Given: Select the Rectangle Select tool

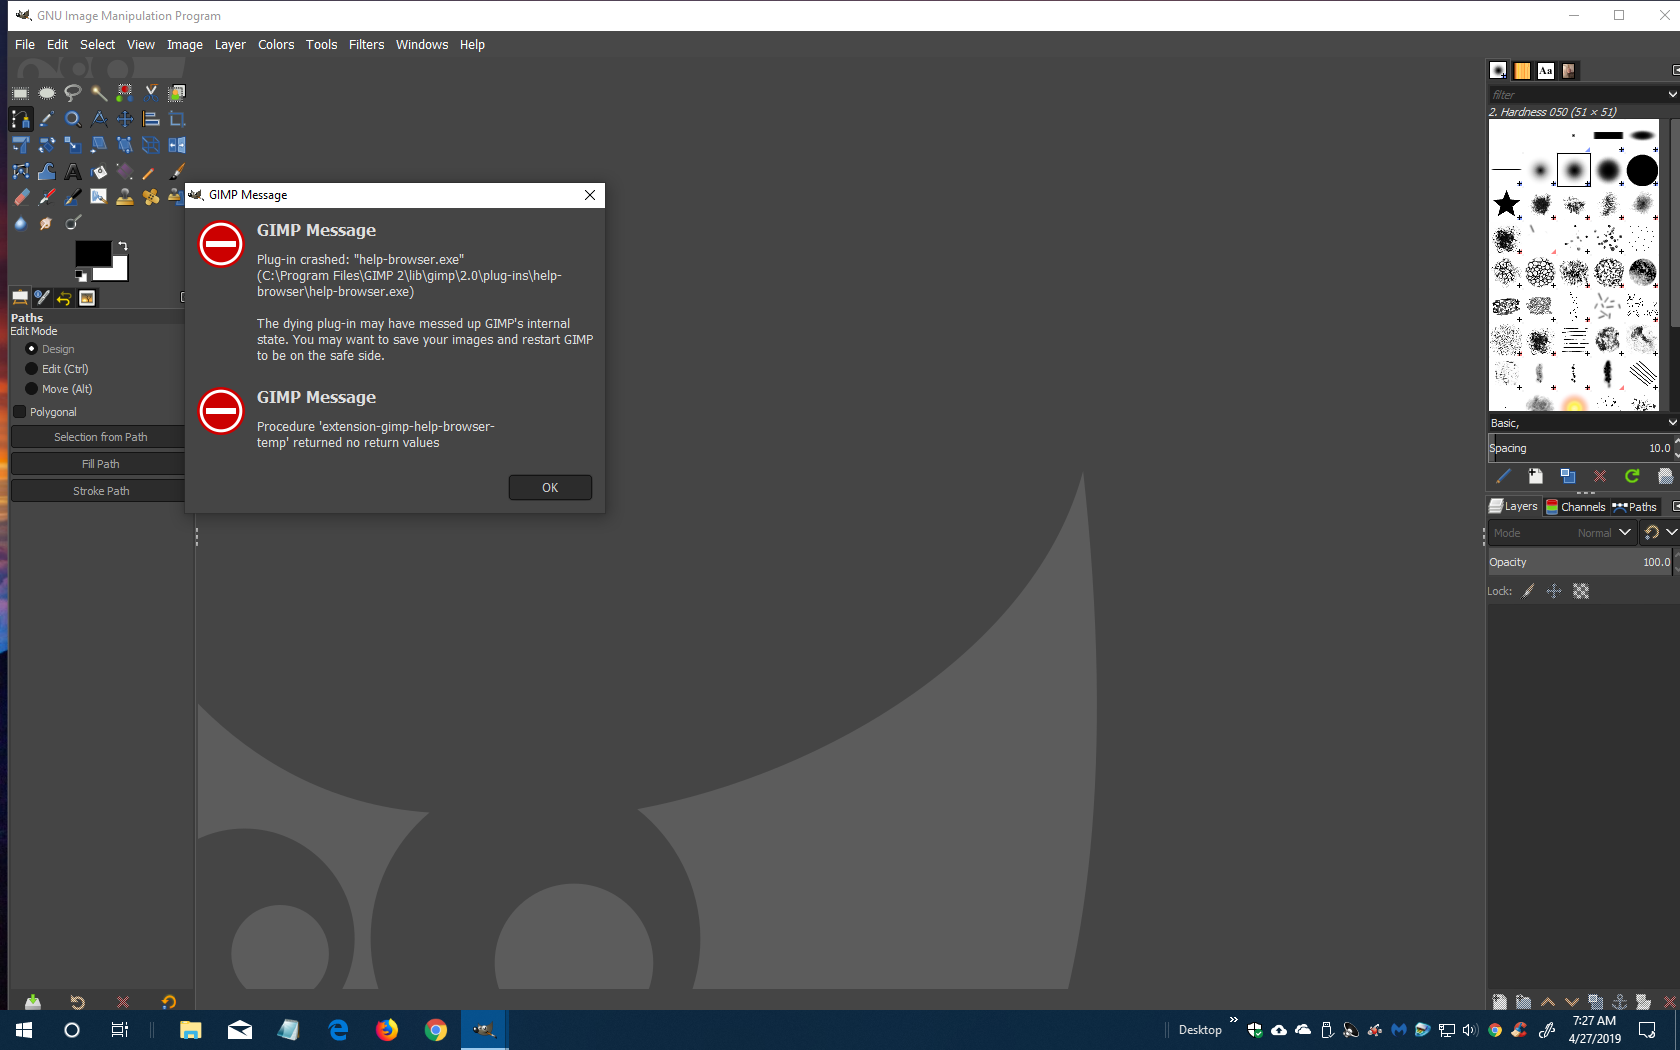Looking at the screenshot, I should [20, 93].
